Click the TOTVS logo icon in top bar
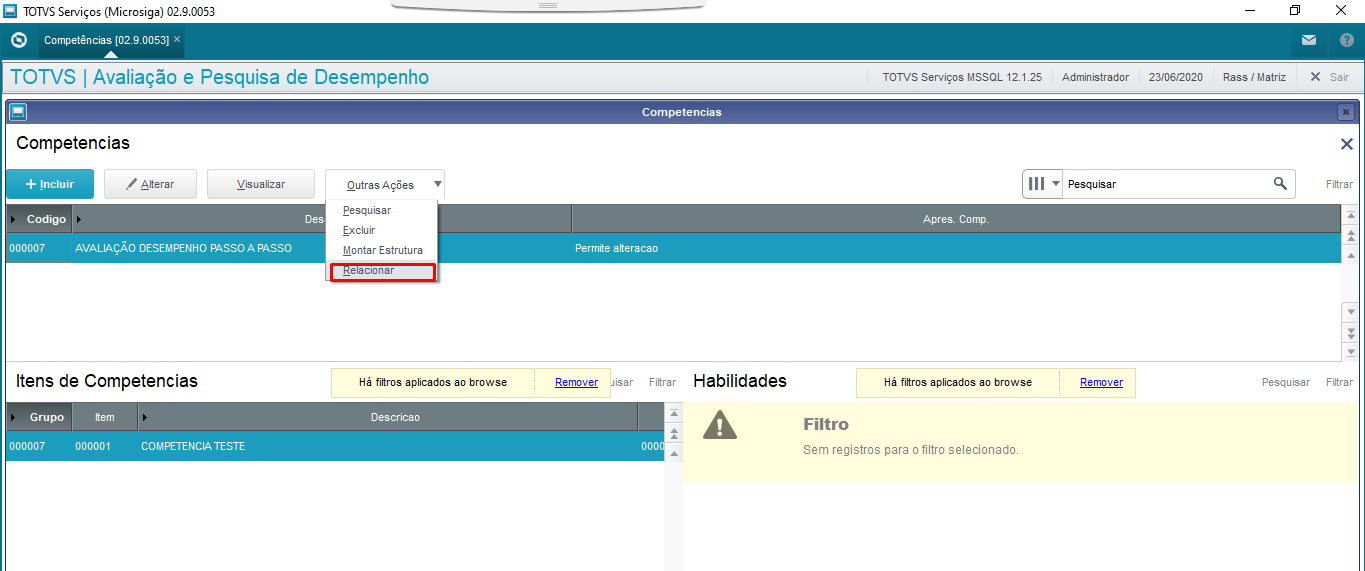The height and width of the screenshot is (571, 1365). (19, 40)
